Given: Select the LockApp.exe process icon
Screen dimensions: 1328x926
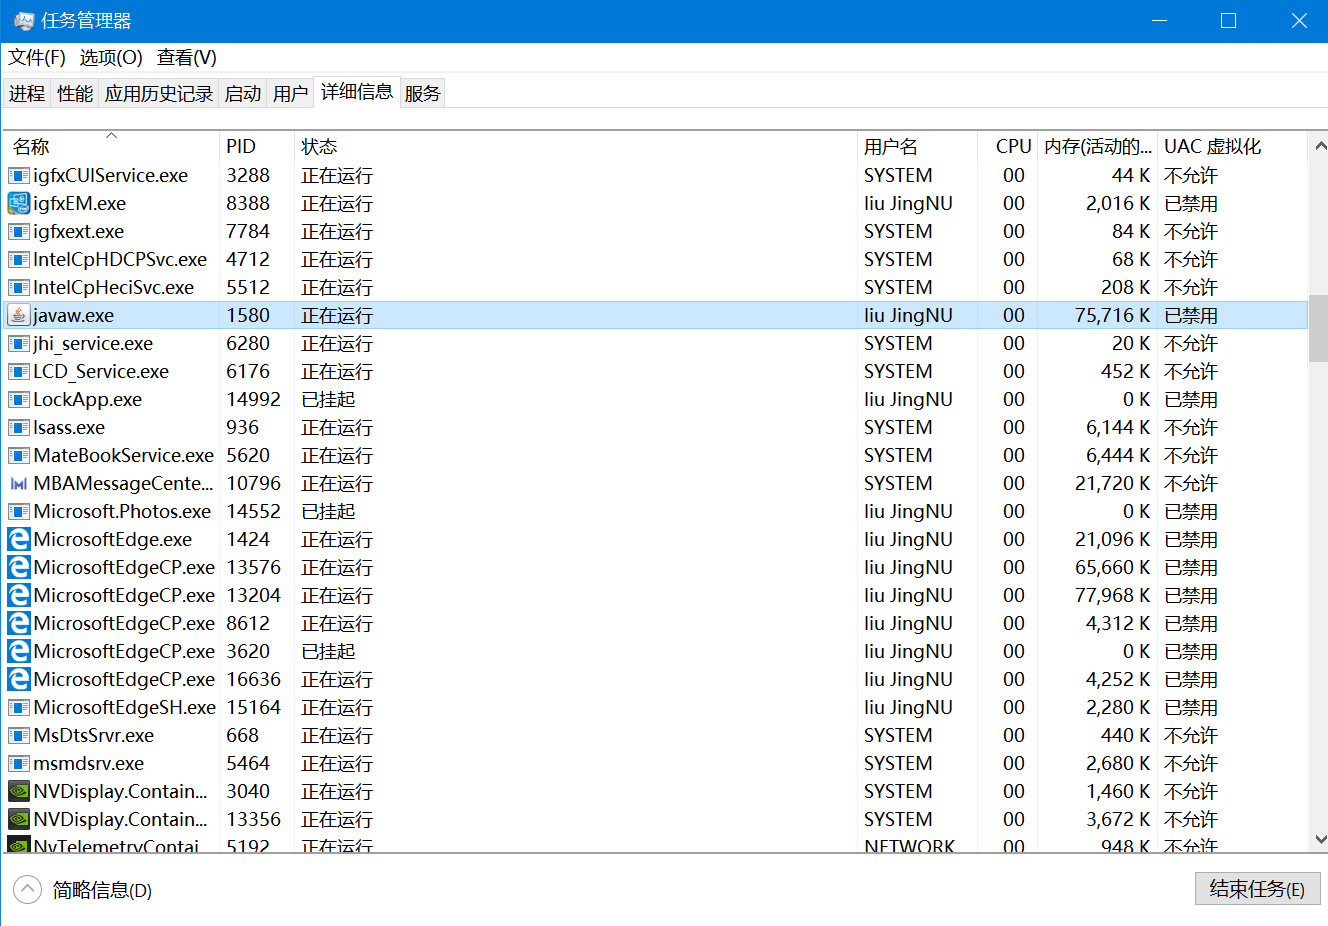Looking at the screenshot, I should pos(18,400).
